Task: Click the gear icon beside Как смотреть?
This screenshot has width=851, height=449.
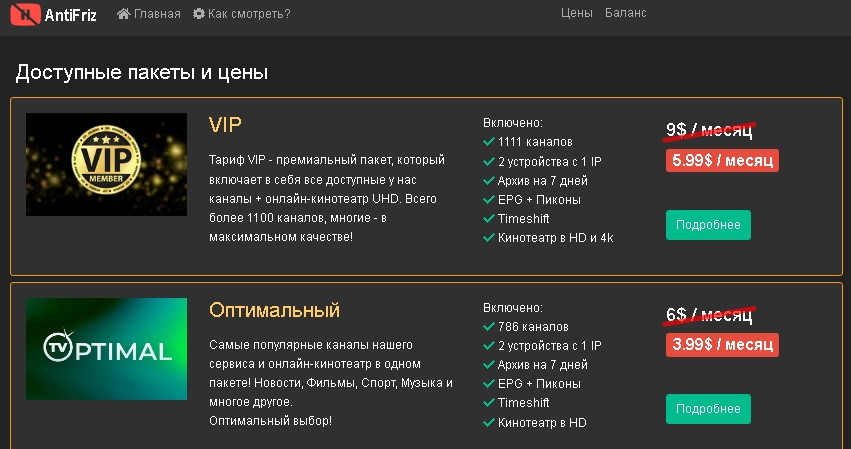Action: [x=199, y=14]
